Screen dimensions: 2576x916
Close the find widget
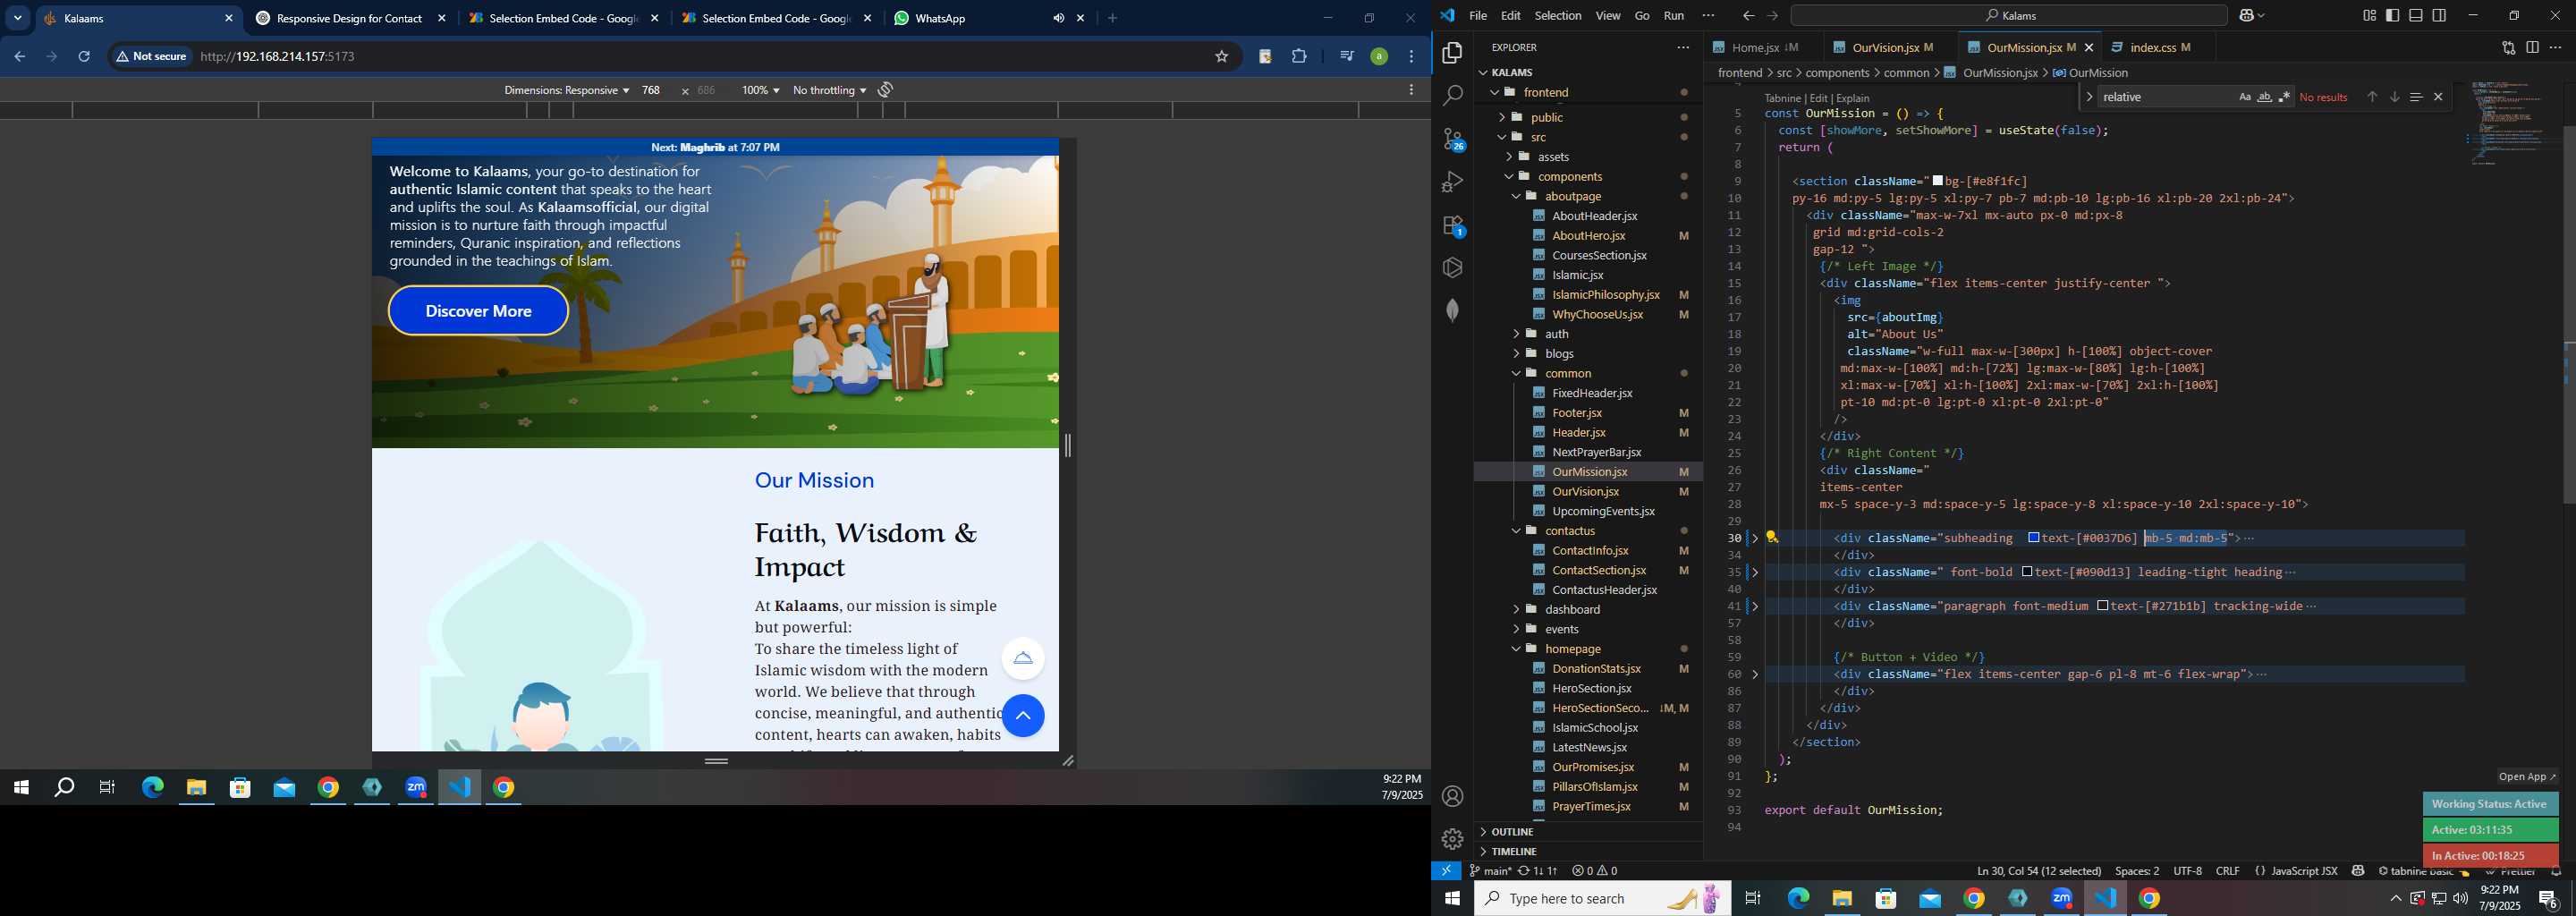pyautogui.click(x=2438, y=97)
